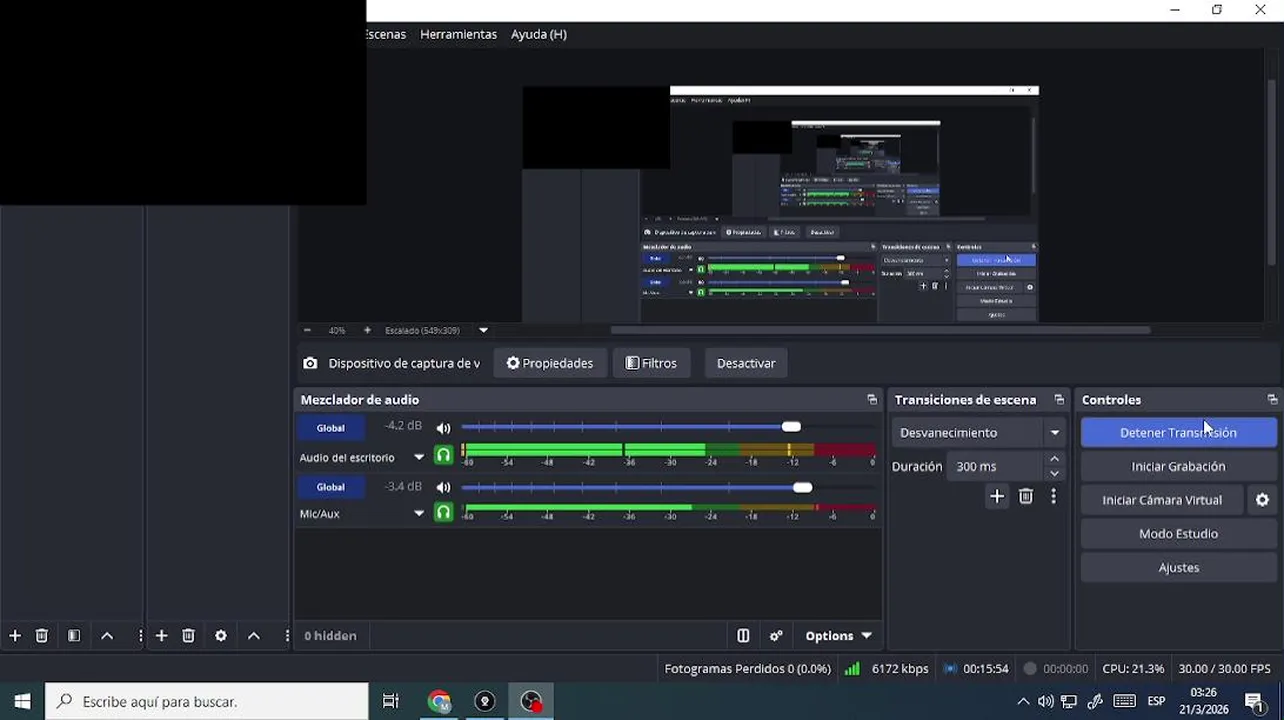Open source properties gear in sources toolbar
This screenshot has height=720, width=1284.
[x=221, y=636]
